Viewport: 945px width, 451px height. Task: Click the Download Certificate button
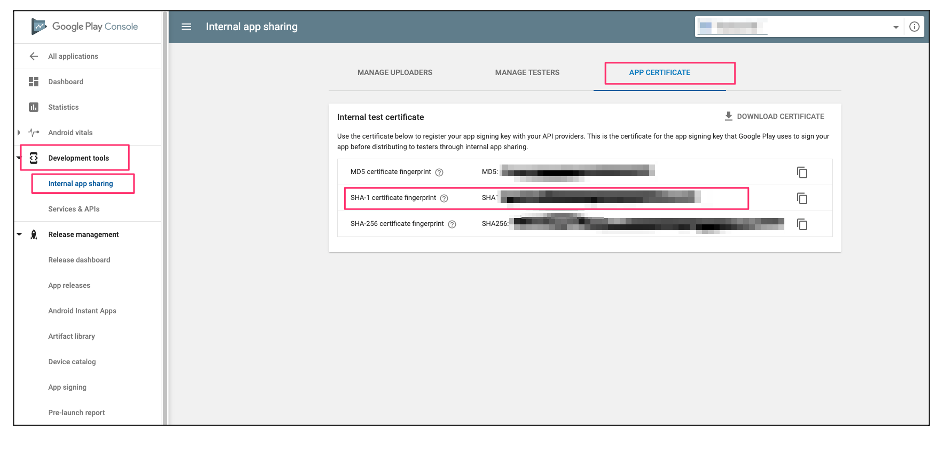pos(774,117)
